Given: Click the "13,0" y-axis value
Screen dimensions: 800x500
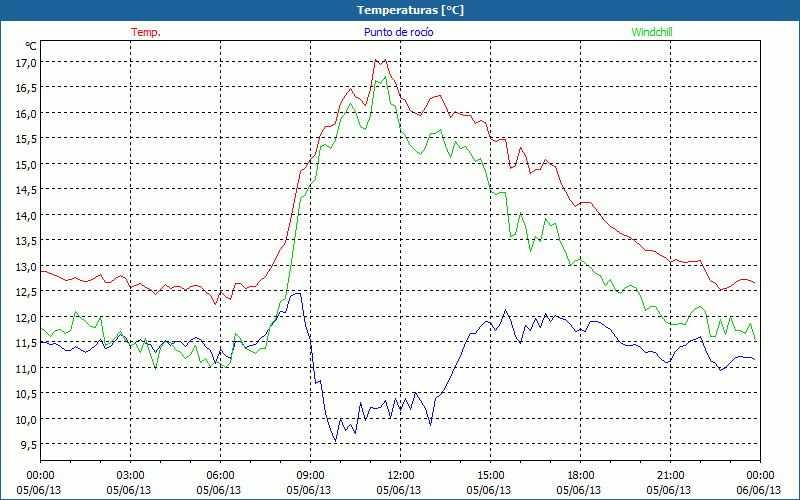Looking at the screenshot, I should pos(27,266).
